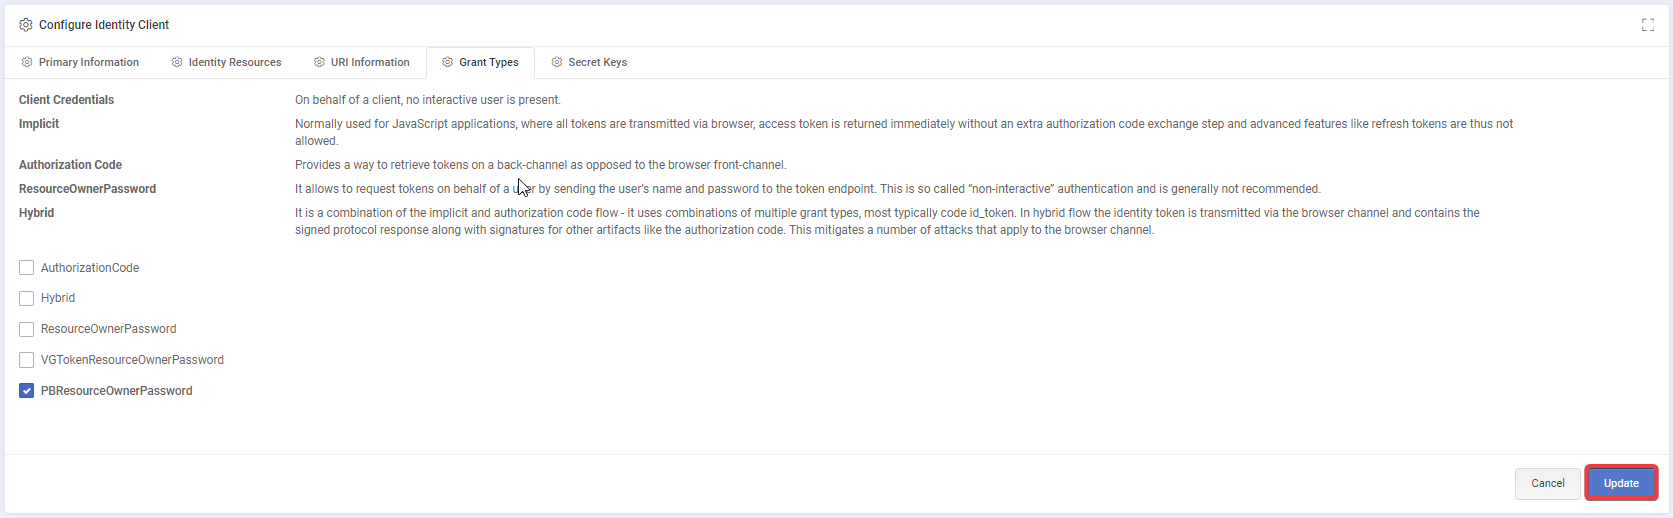Click the fullscreen expand icon
The width and height of the screenshot is (1673, 518).
pos(1648,25)
